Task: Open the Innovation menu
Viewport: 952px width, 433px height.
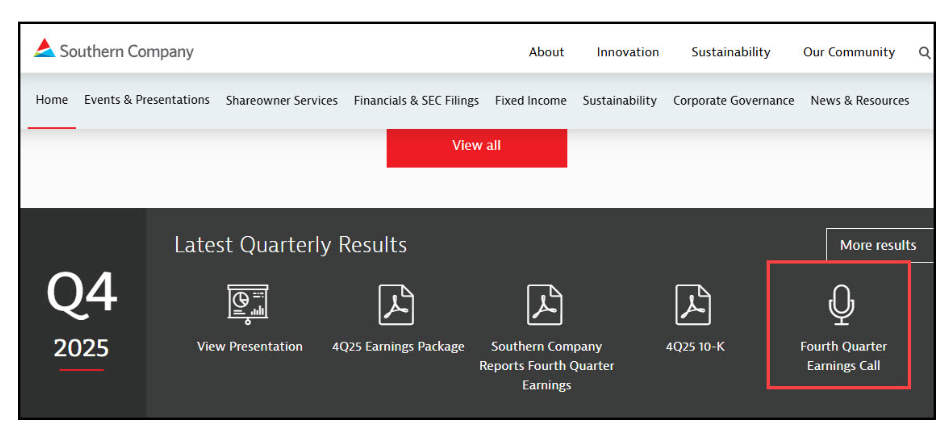Action: pos(627,52)
